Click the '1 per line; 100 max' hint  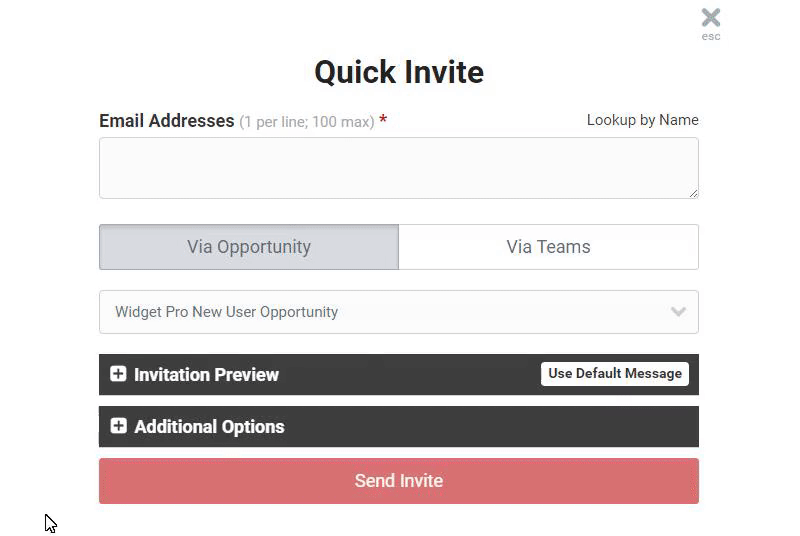tap(307, 122)
